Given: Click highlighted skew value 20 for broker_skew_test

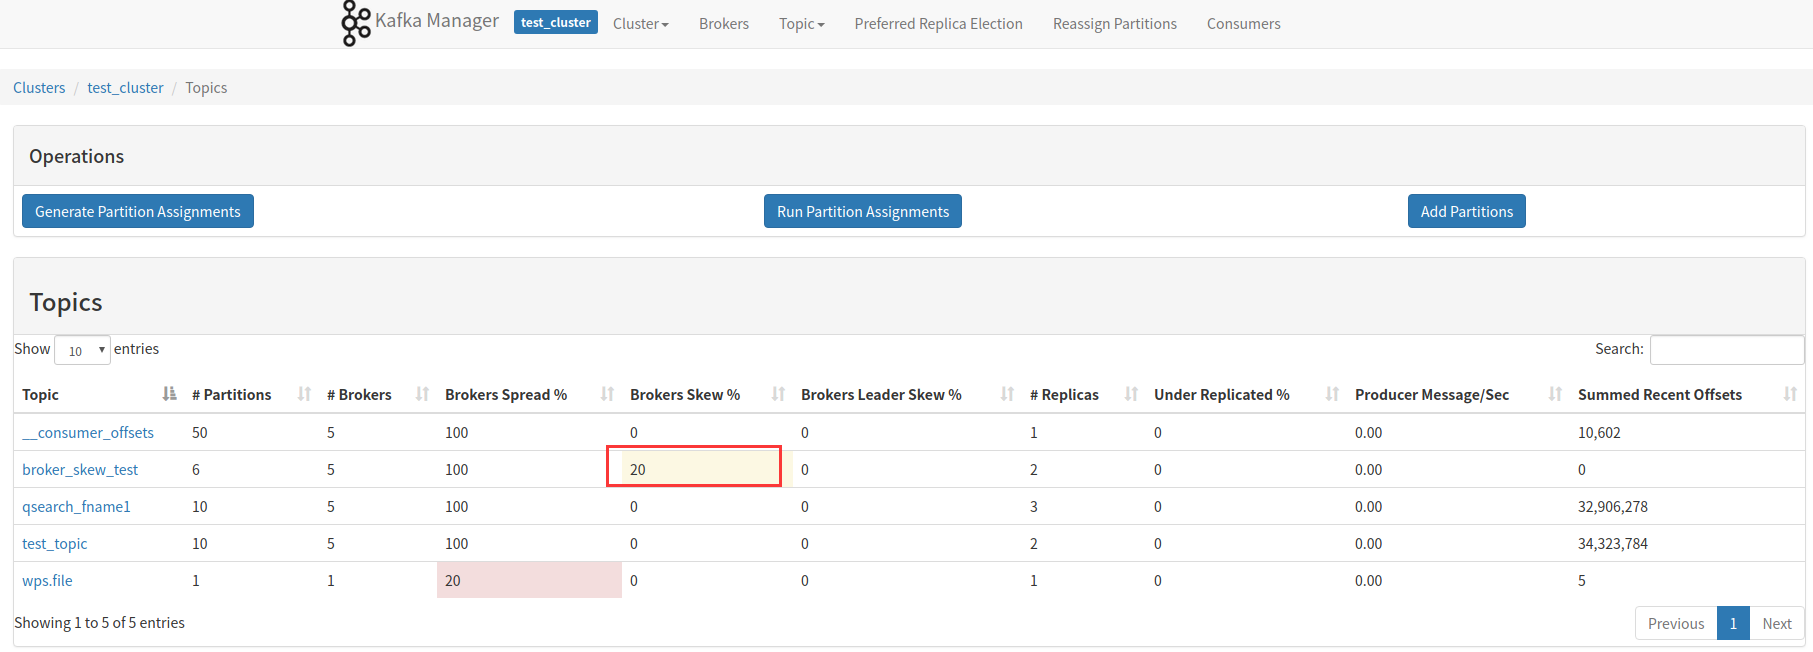Looking at the screenshot, I should pos(638,469).
